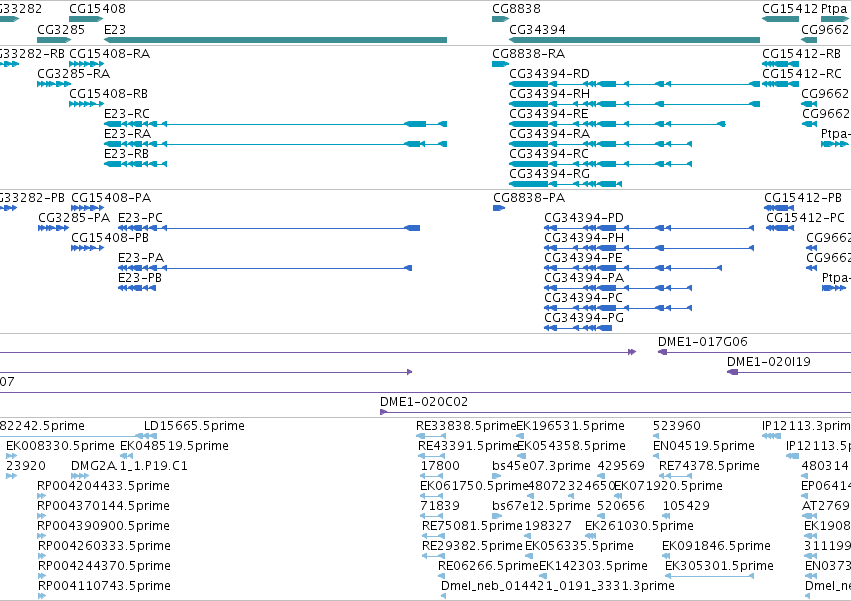Viewport: 851px width, 601px height.
Task: Select protein CG34394-PD
Action: 584,218
